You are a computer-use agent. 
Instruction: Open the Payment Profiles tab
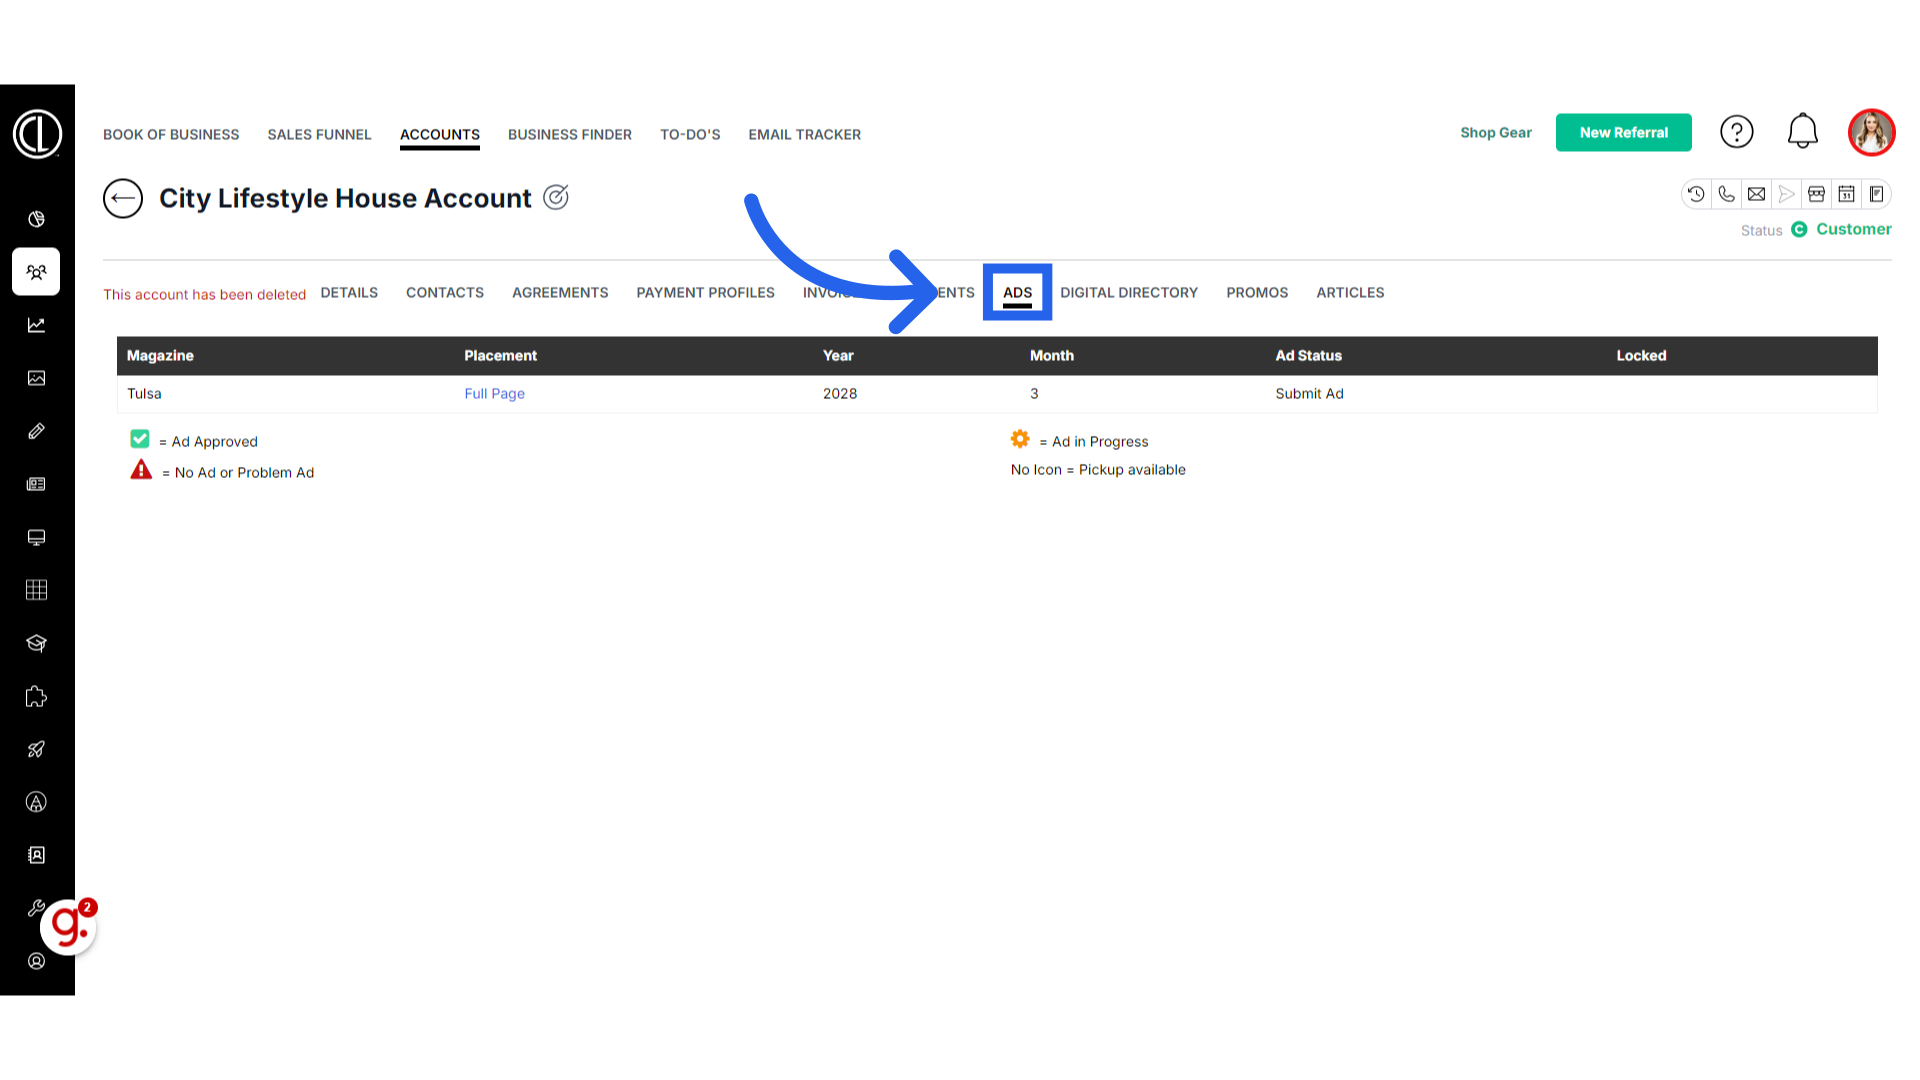coord(706,292)
